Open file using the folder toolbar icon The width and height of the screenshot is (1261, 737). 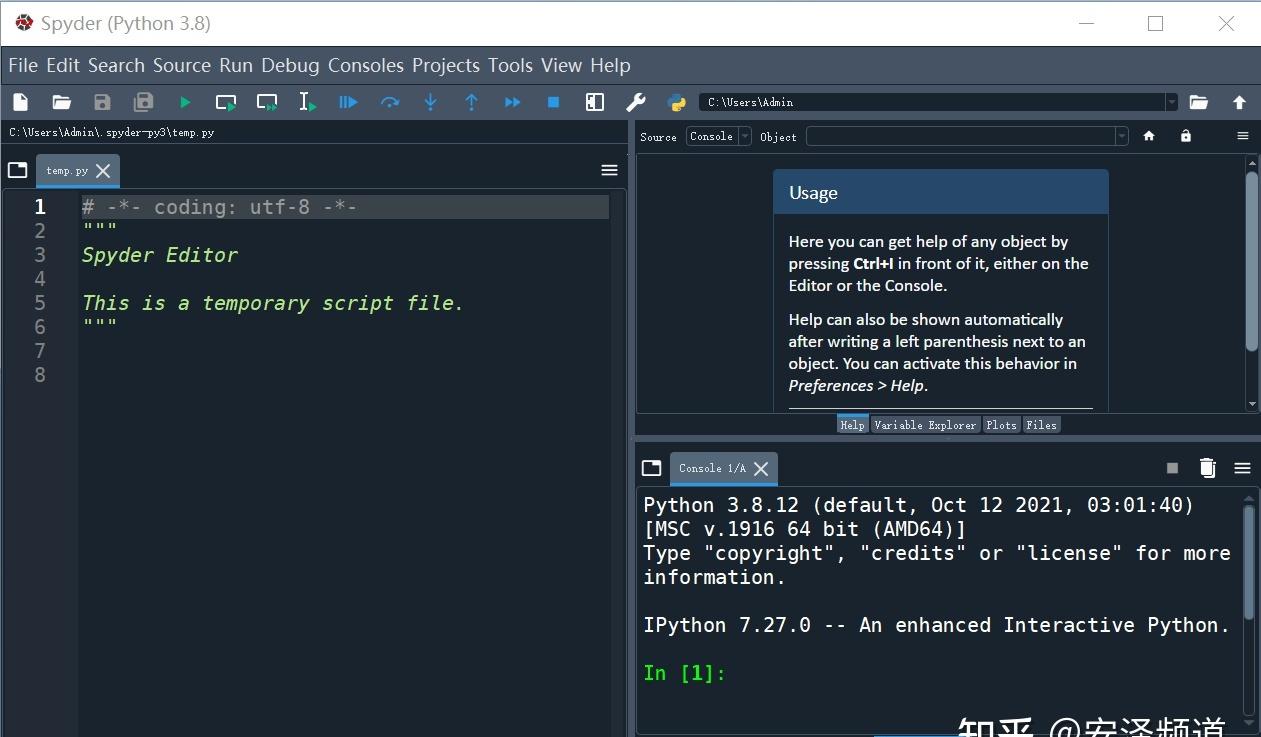tap(62, 102)
